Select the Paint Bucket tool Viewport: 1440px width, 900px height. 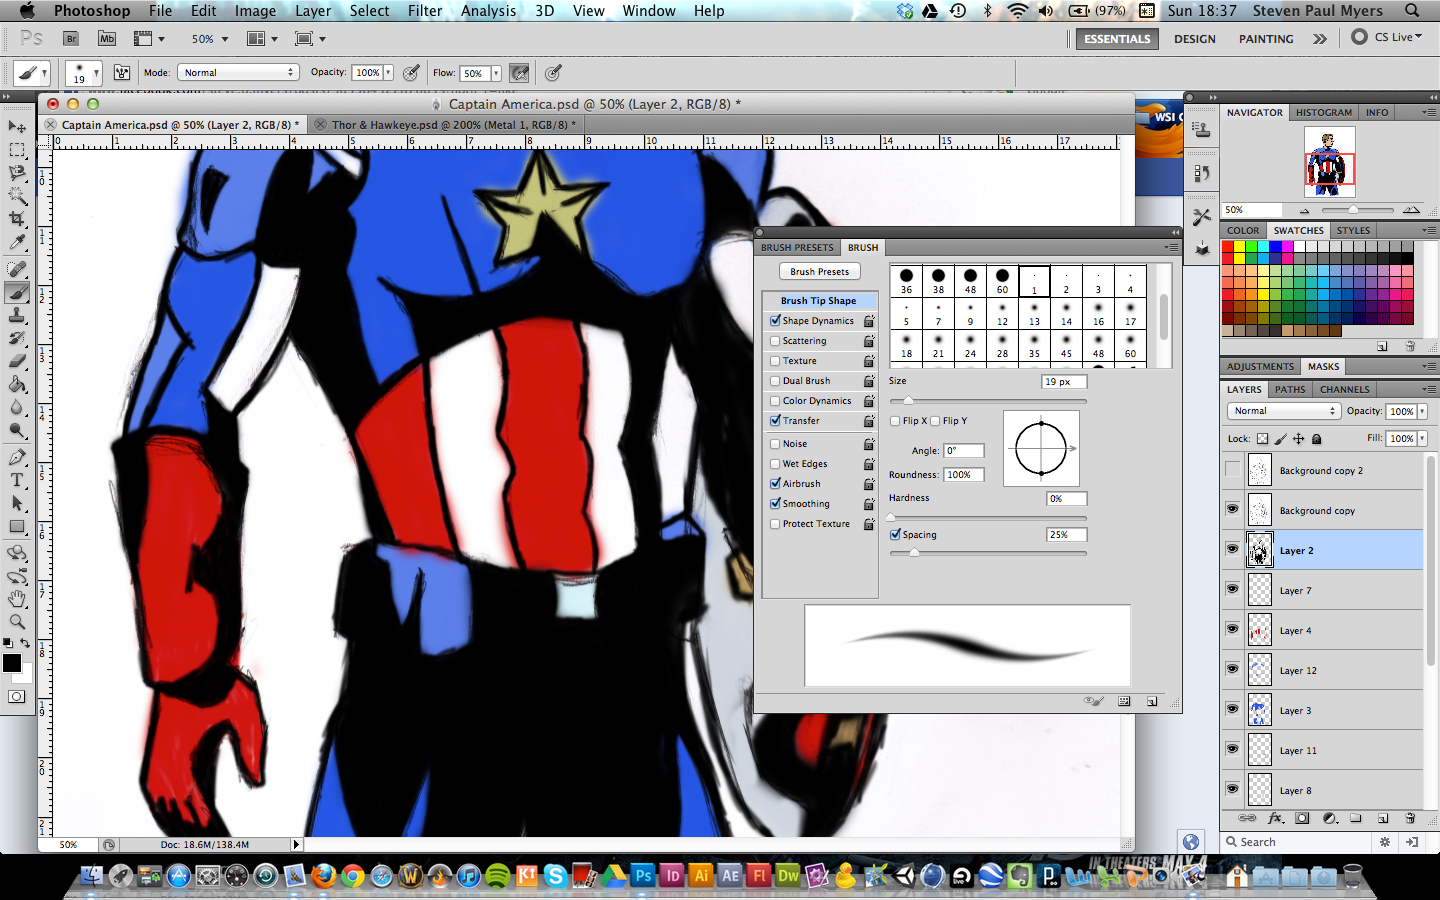17,384
